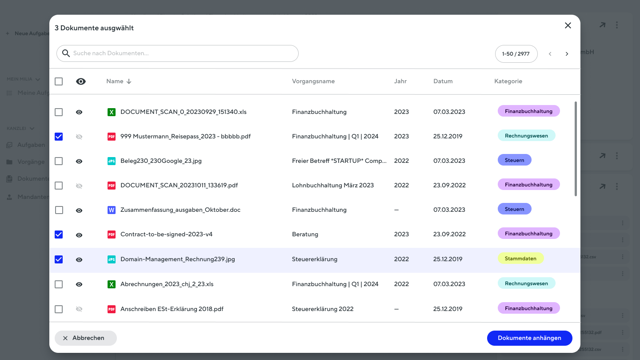
Task: Click JPG icon of Domain-Management_Rechnung239.jpg
Action: click(x=111, y=259)
